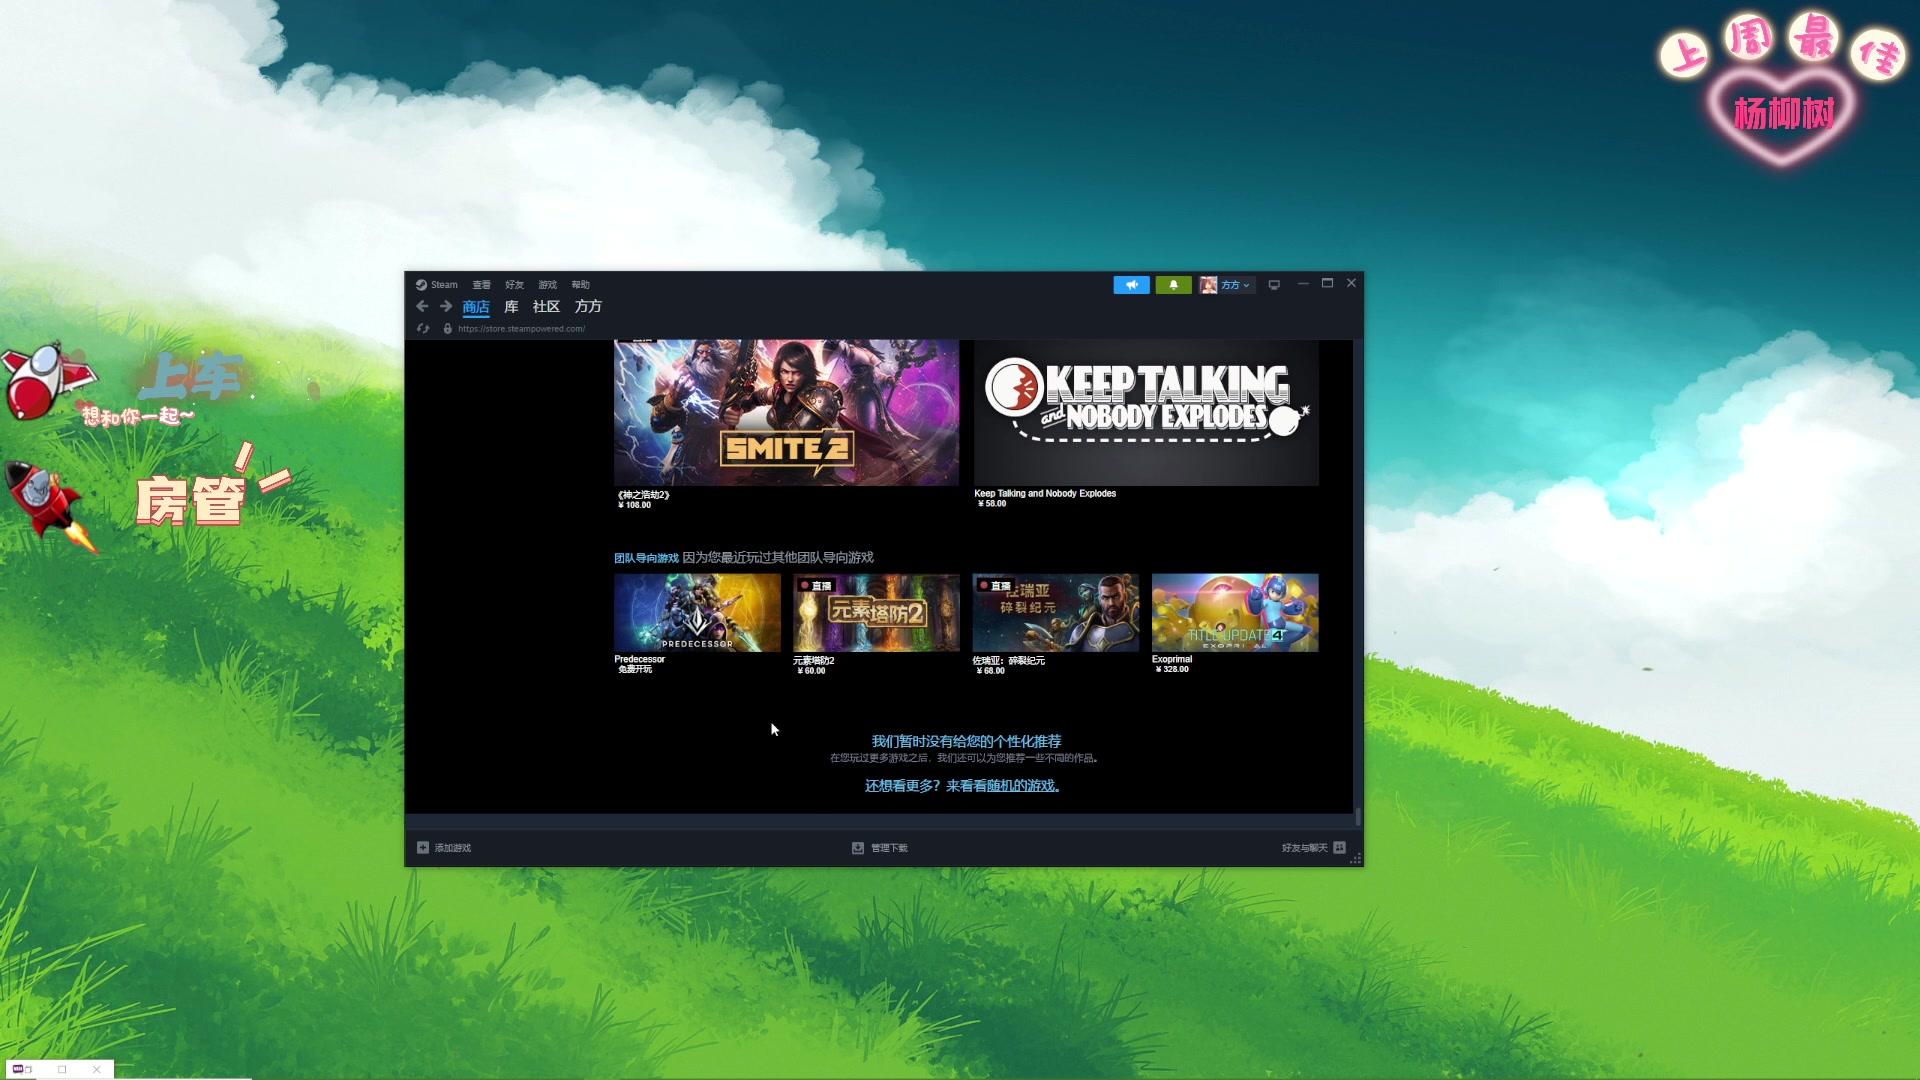Click 我们暂时没有给您的个性化推荐 heading
This screenshot has height=1080, width=1920.
pos(966,741)
